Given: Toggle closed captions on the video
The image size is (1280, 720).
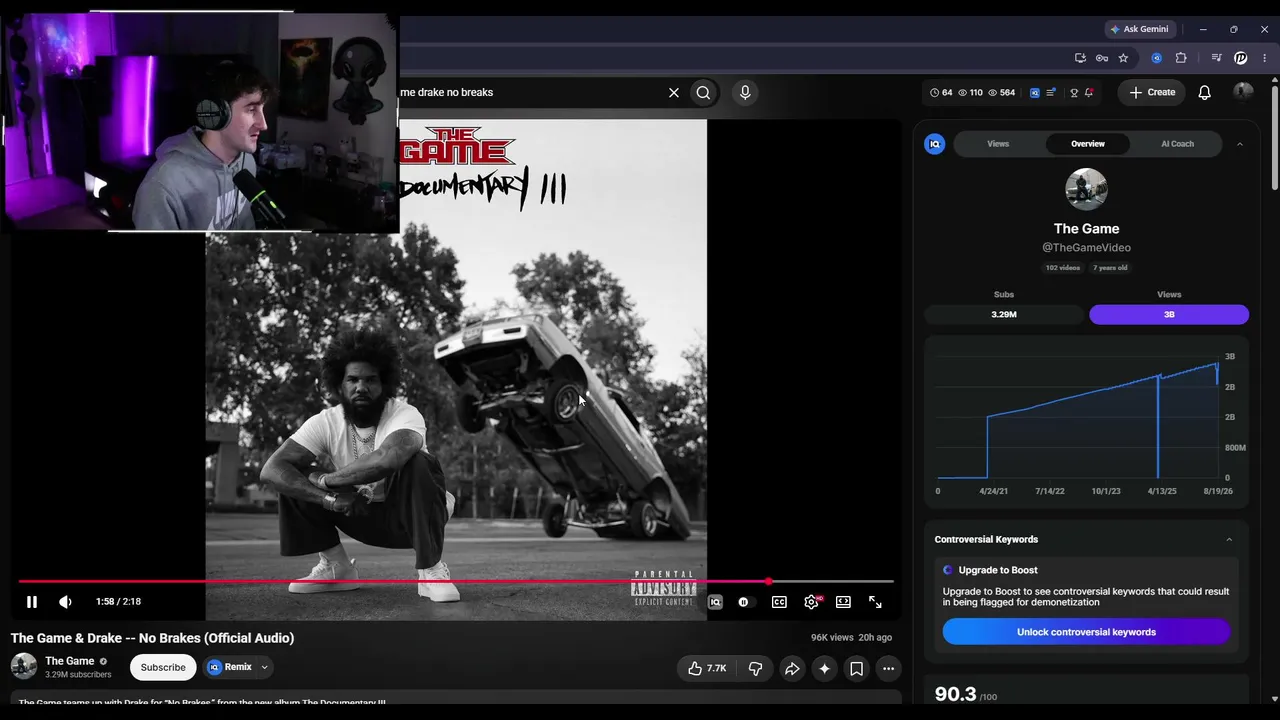Looking at the screenshot, I should 779,602.
